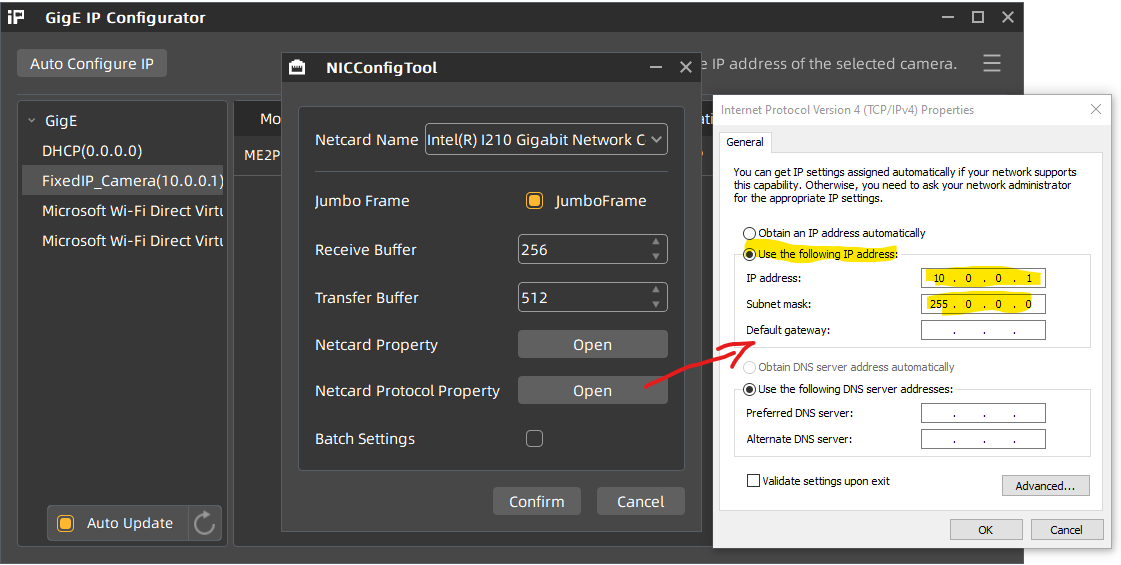The width and height of the screenshot is (1121, 565).
Task: Check Validate settings upon exit
Action: pyautogui.click(x=753, y=481)
